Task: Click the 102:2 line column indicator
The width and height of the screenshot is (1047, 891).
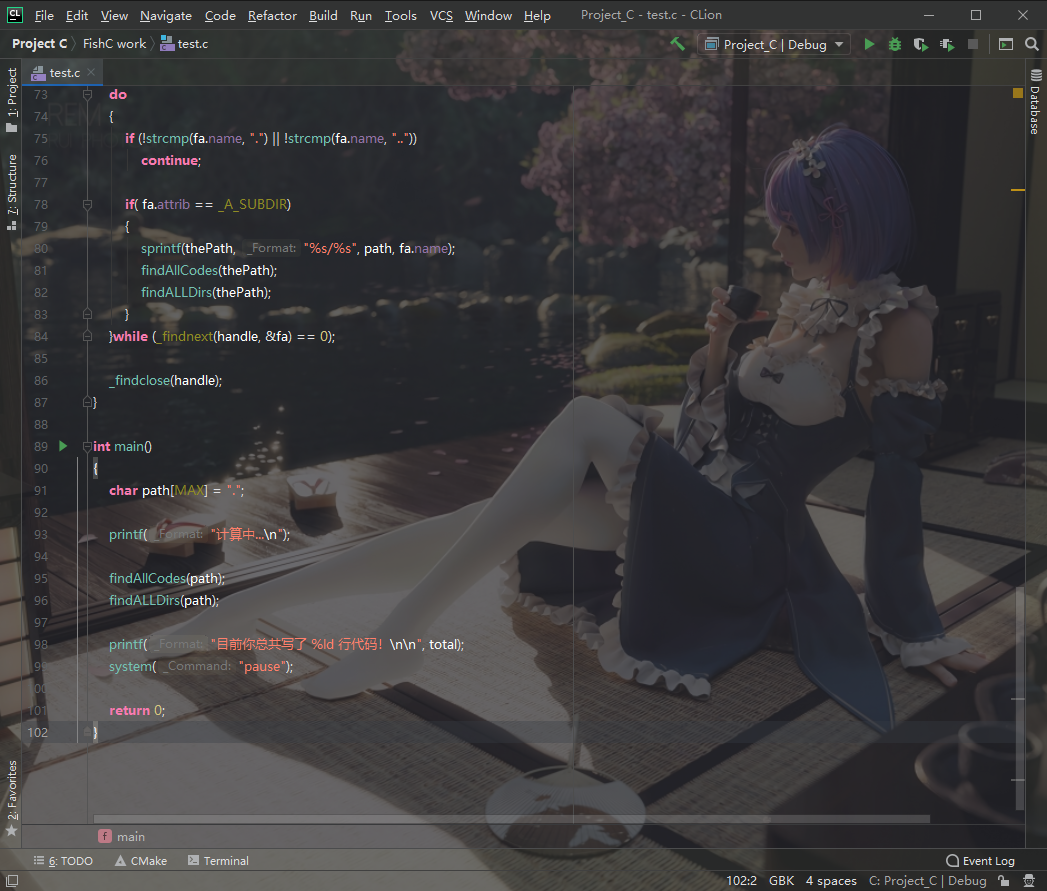Action: click(741, 881)
